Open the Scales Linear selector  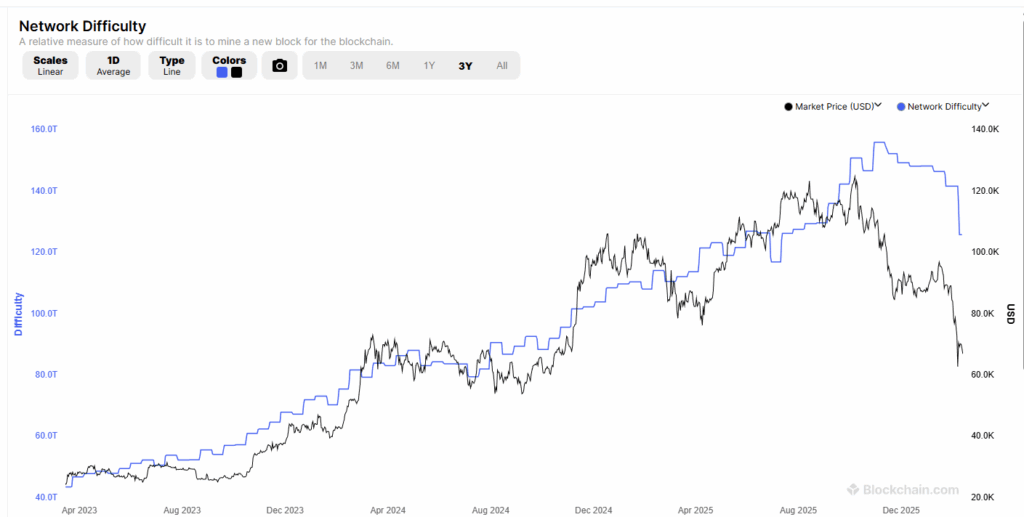click(50, 66)
